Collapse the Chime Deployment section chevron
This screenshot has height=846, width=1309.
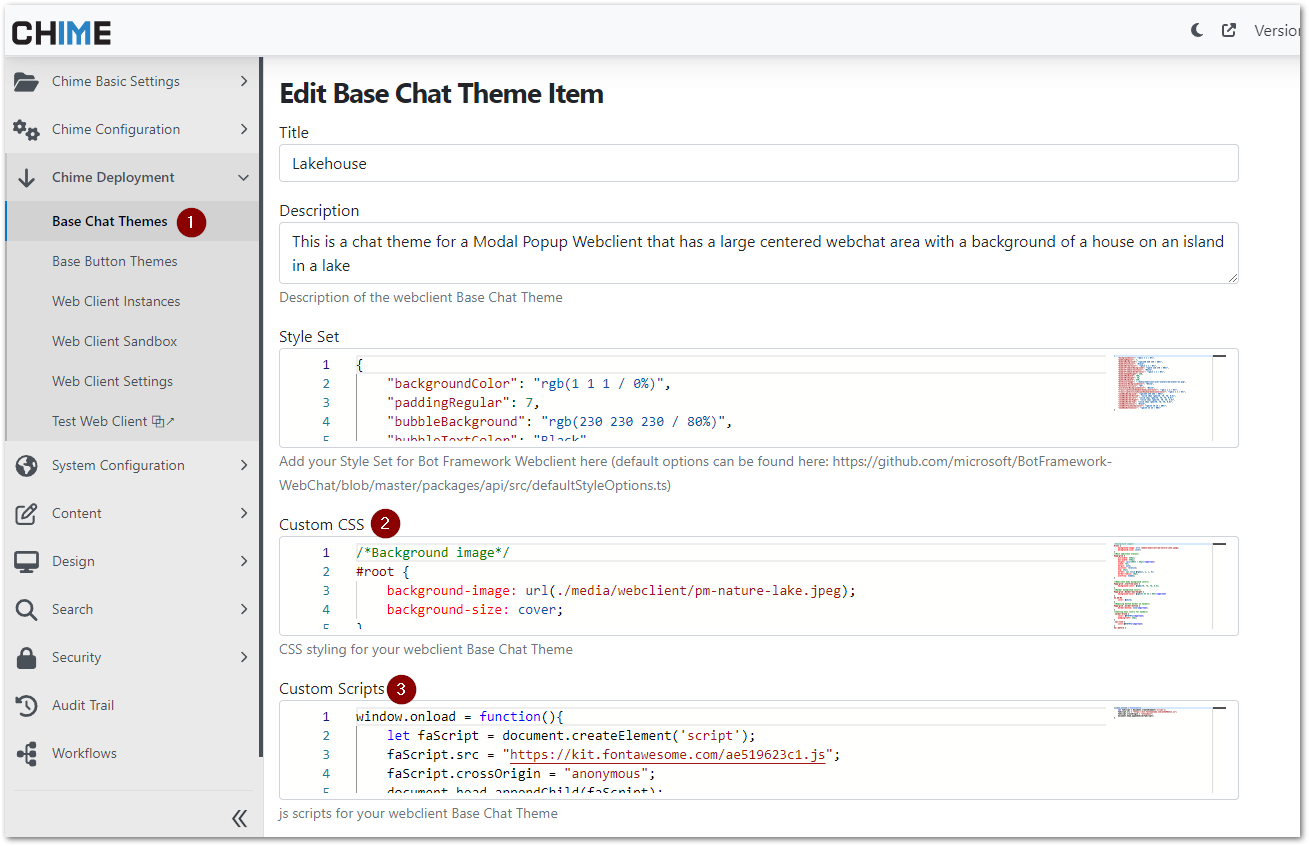tap(243, 178)
